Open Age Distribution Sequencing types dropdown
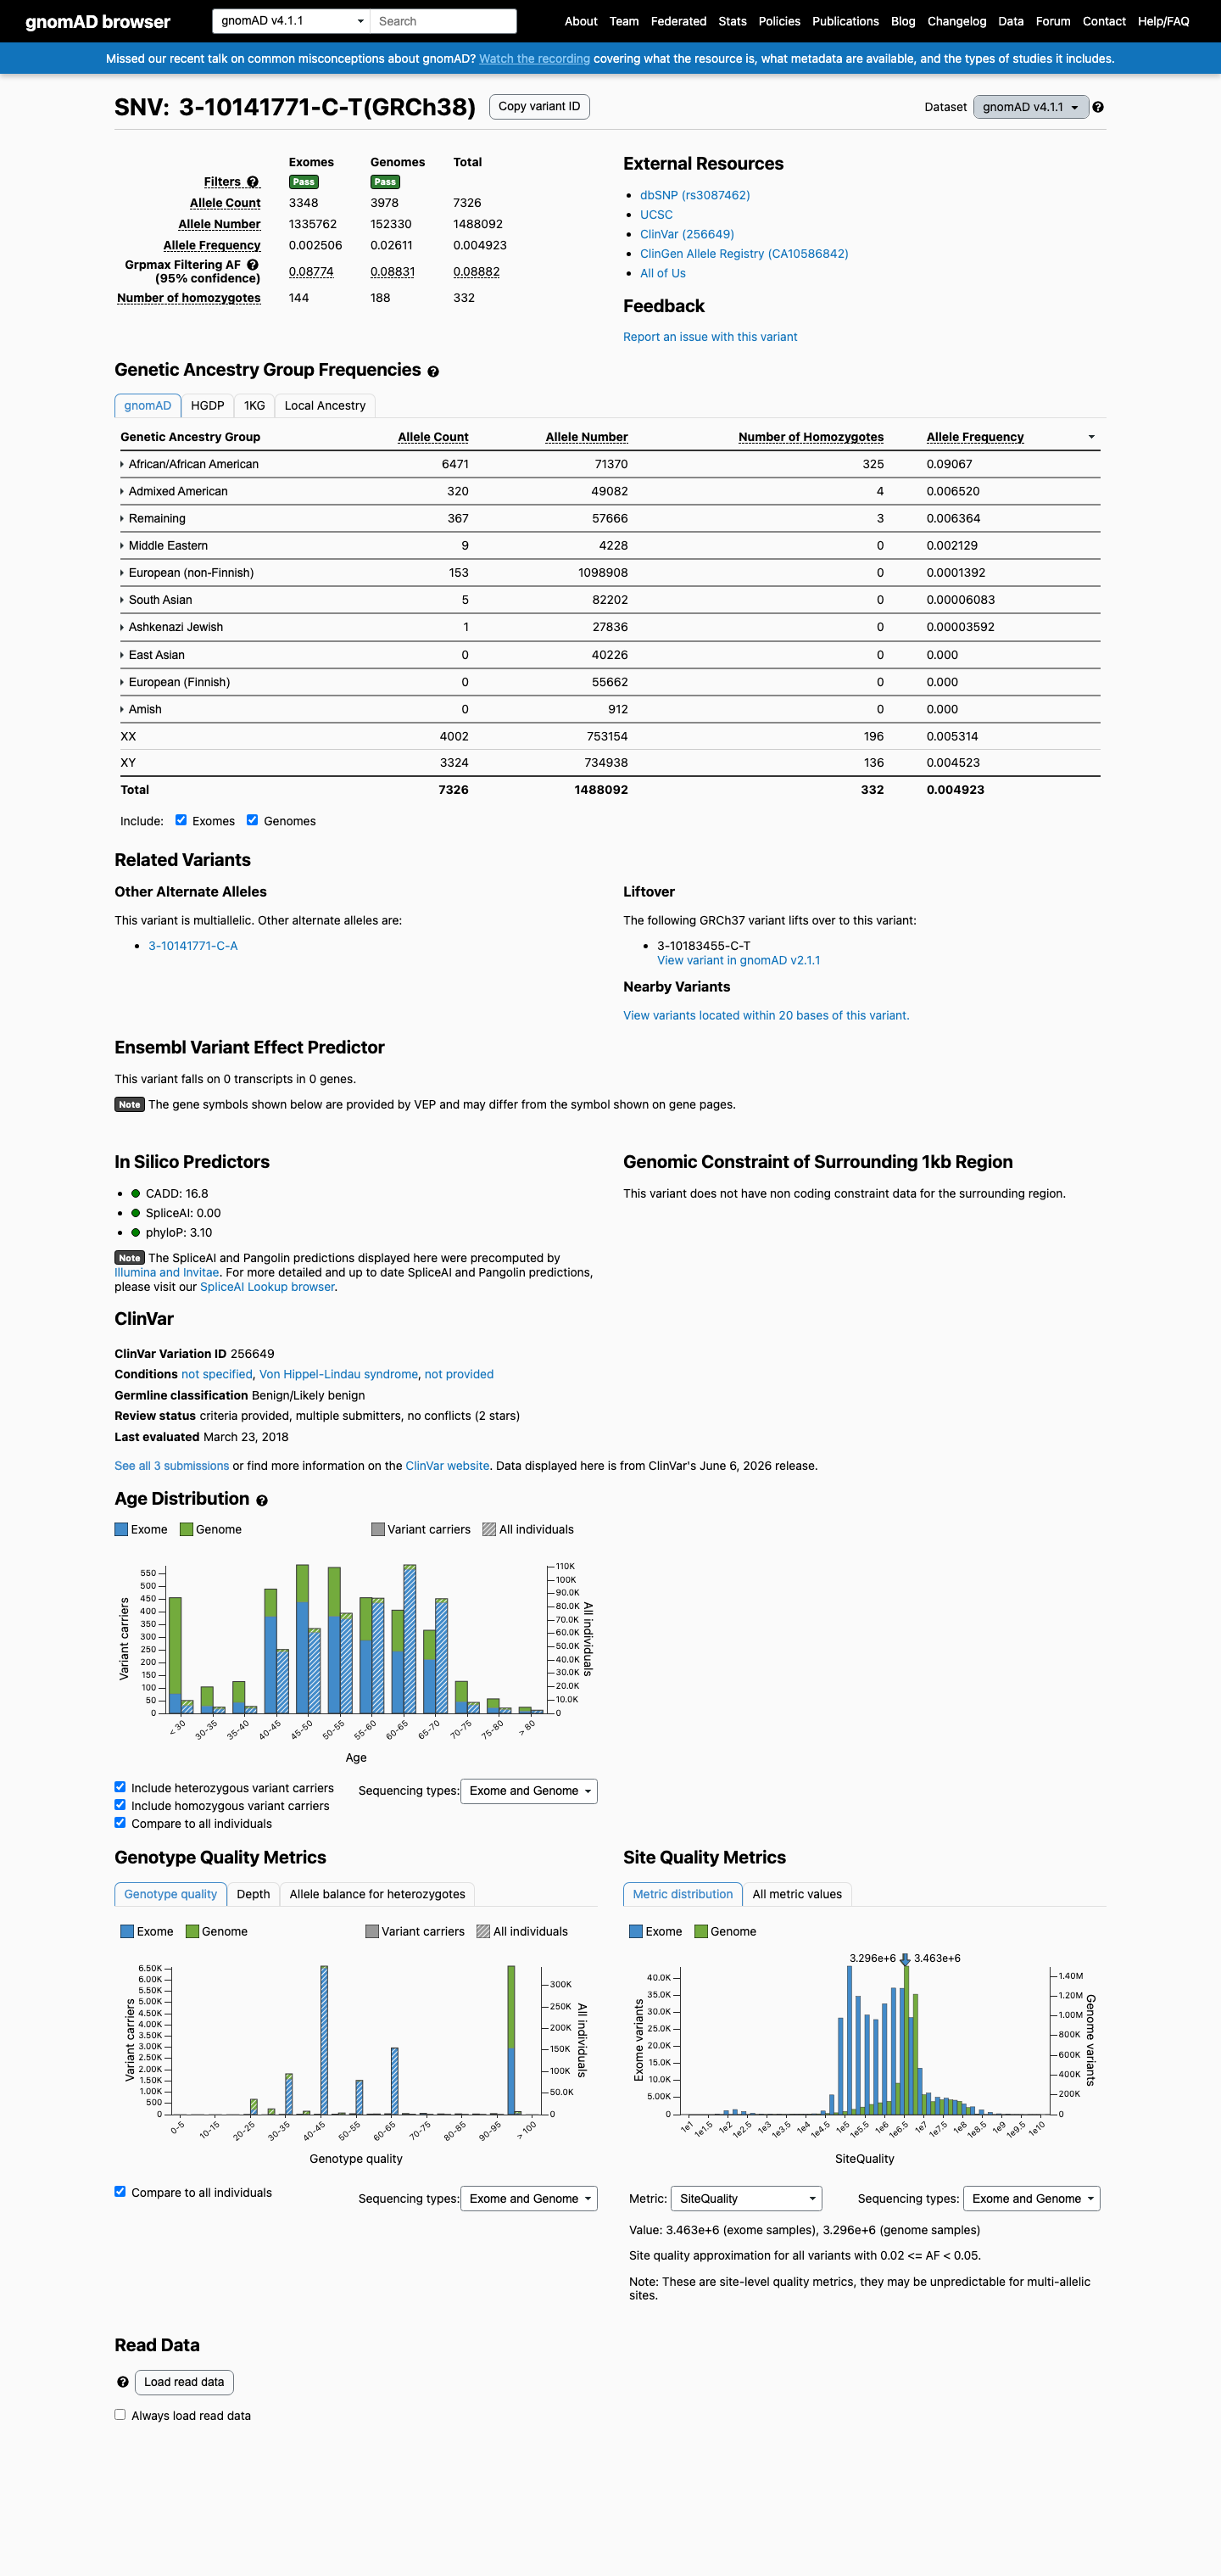 (529, 1791)
